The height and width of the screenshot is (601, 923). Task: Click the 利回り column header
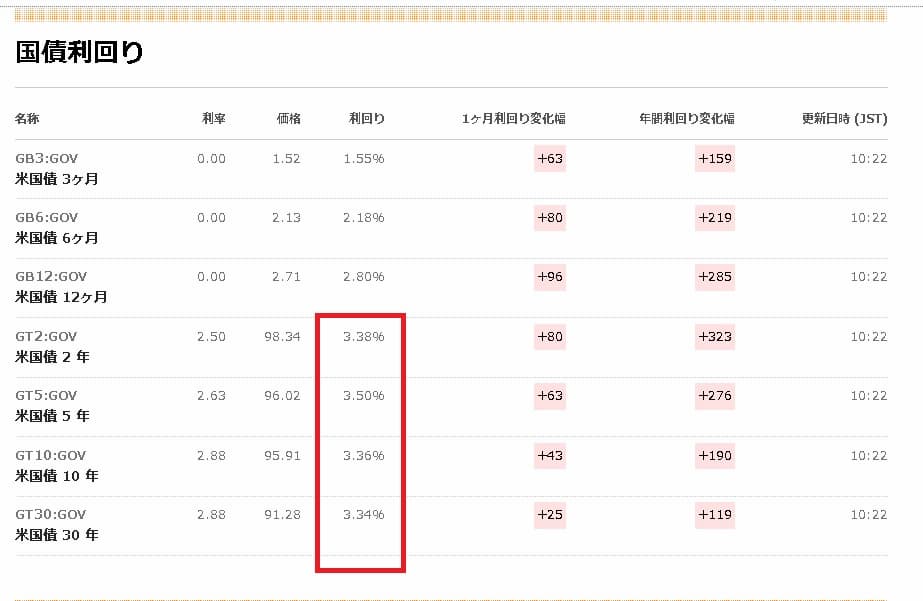tap(366, 119)
